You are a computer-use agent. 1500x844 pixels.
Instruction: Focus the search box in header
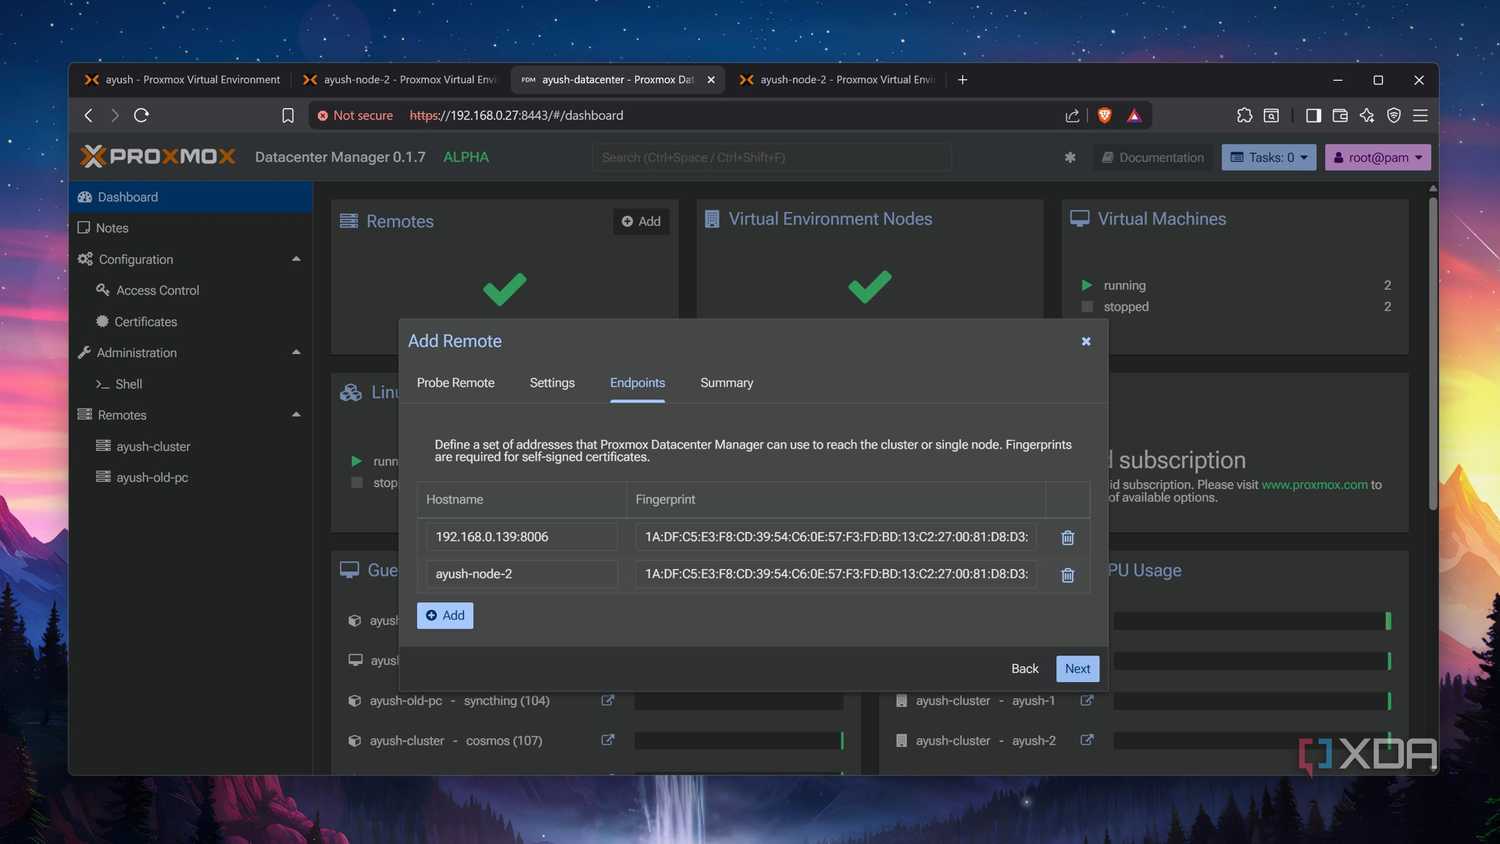click(771, 157)
